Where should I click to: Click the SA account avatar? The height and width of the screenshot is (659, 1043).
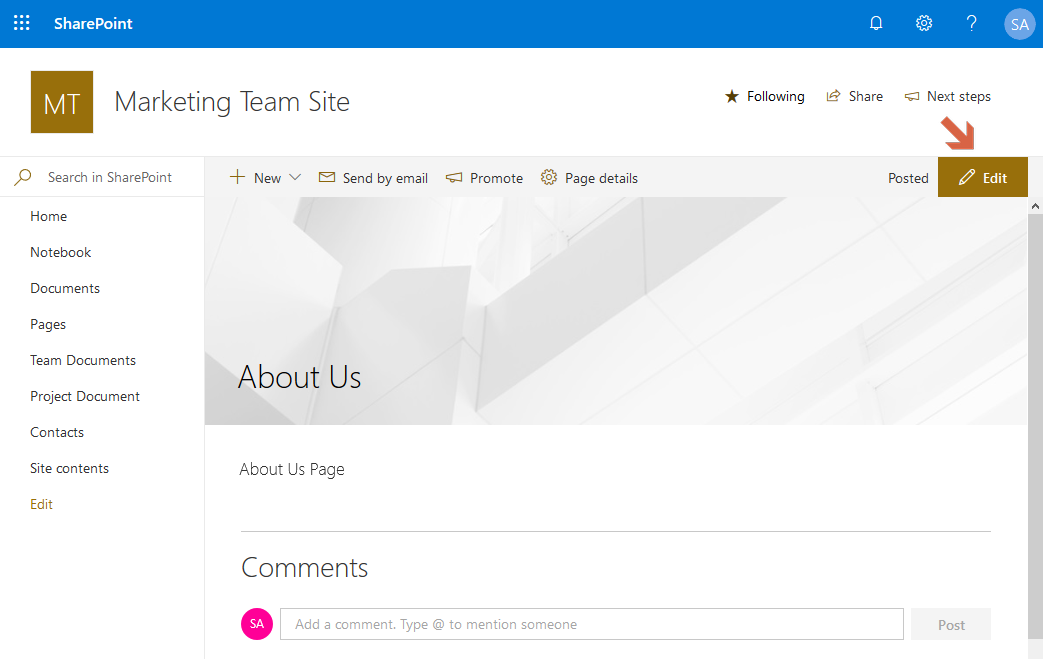1019,23
